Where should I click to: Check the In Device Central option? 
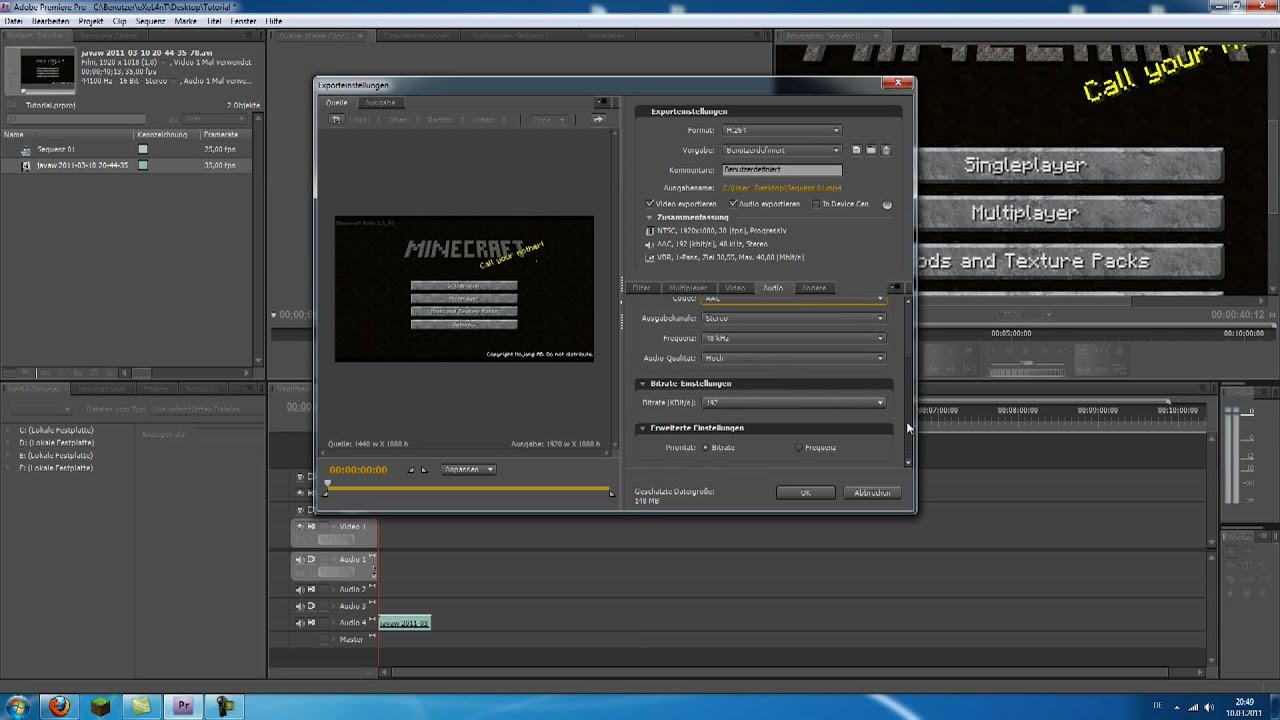pos(816,204)
